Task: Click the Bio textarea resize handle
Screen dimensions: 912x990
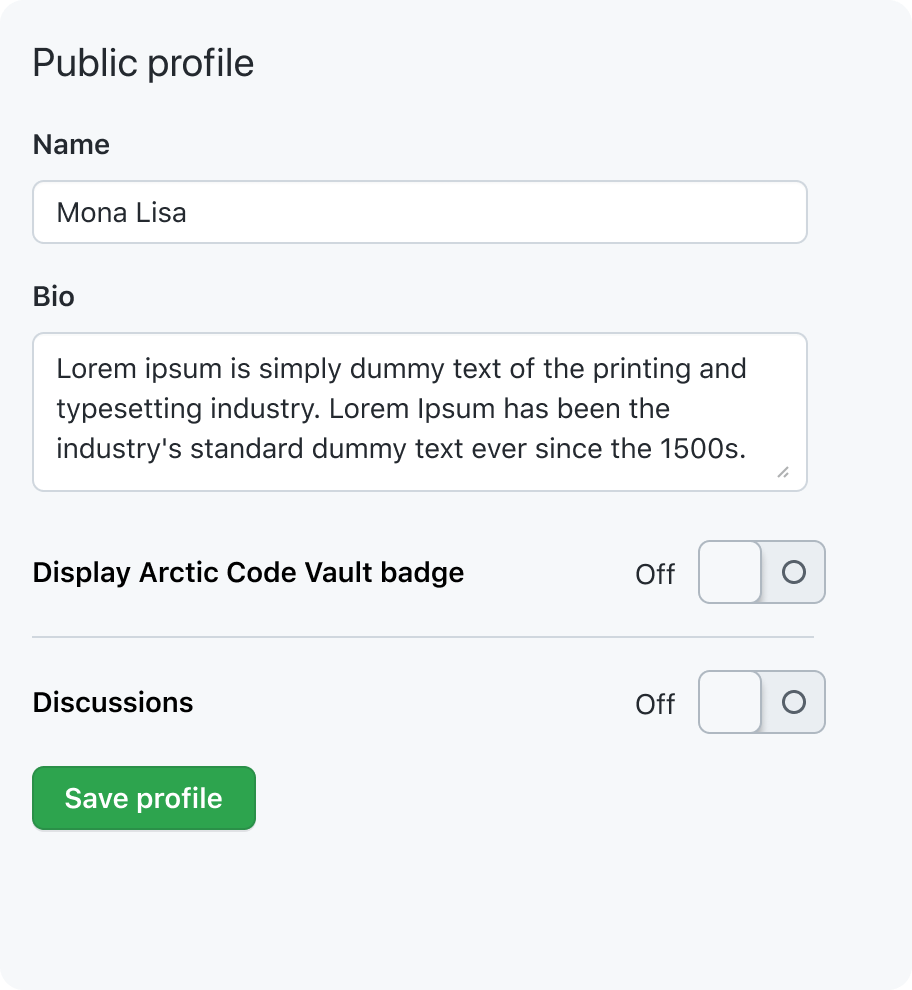Action: [x=782, y=472]
